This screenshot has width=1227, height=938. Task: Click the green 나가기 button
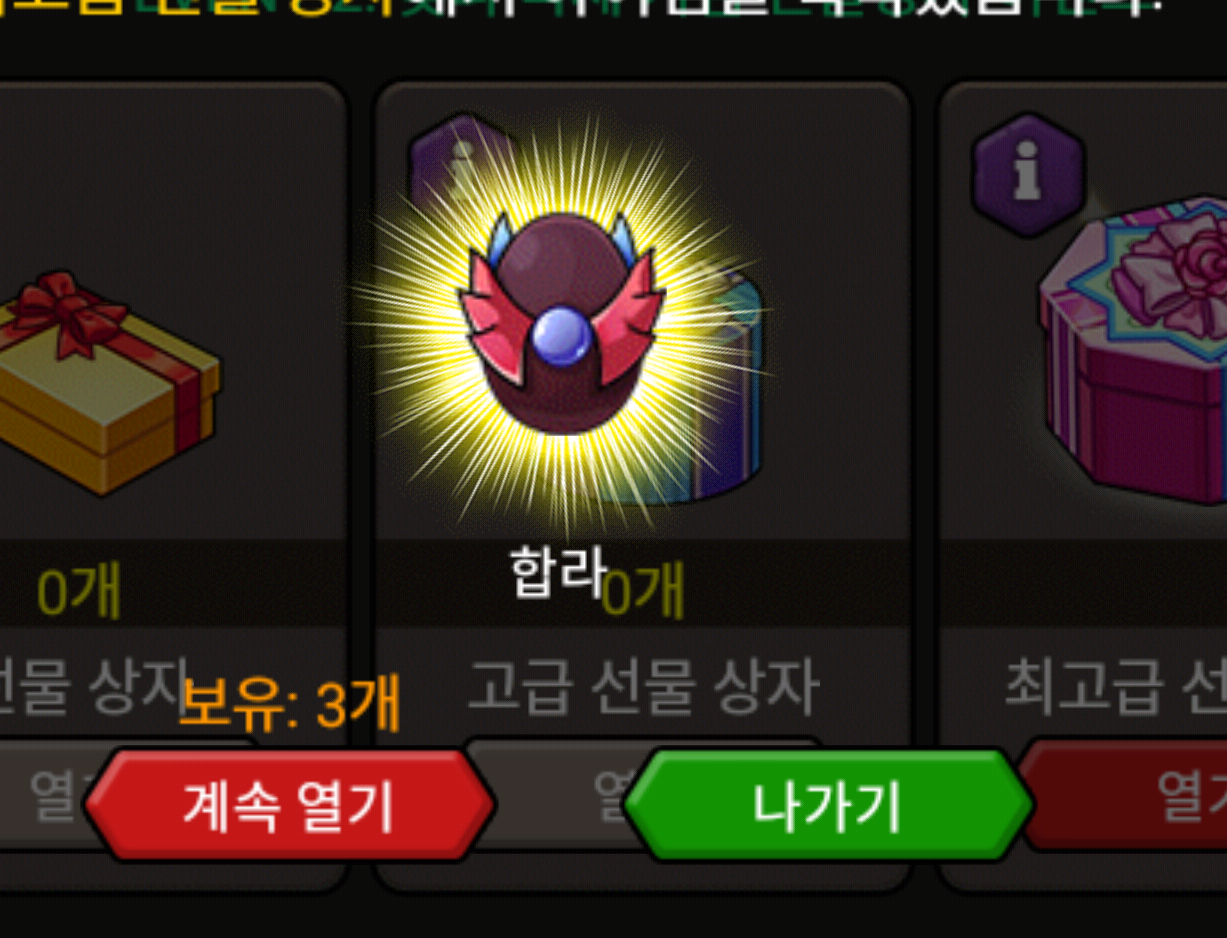827,805
